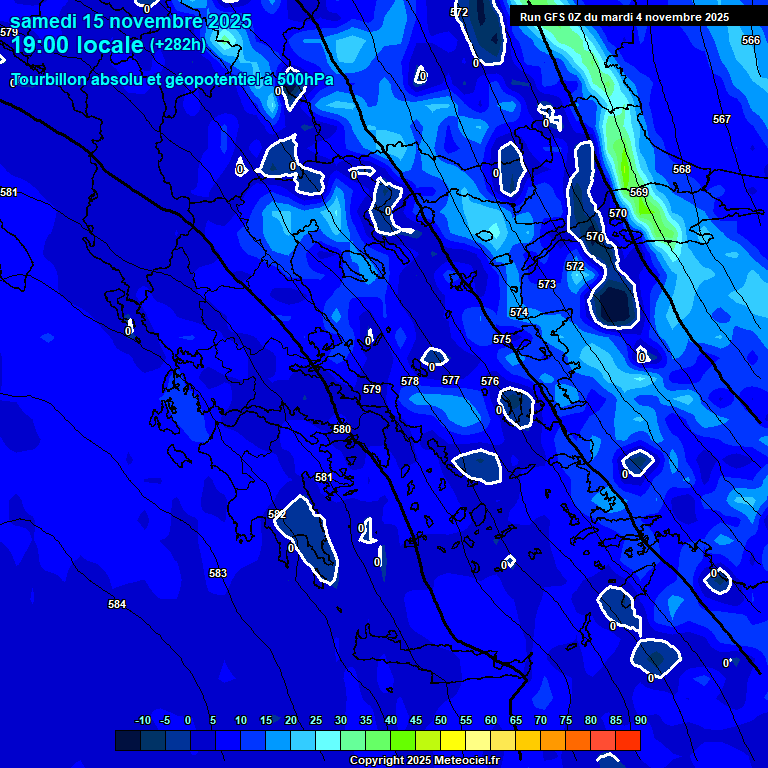Select the bright green swatch under the 40 label
This screenshot has width=768, height=768.
403,741
